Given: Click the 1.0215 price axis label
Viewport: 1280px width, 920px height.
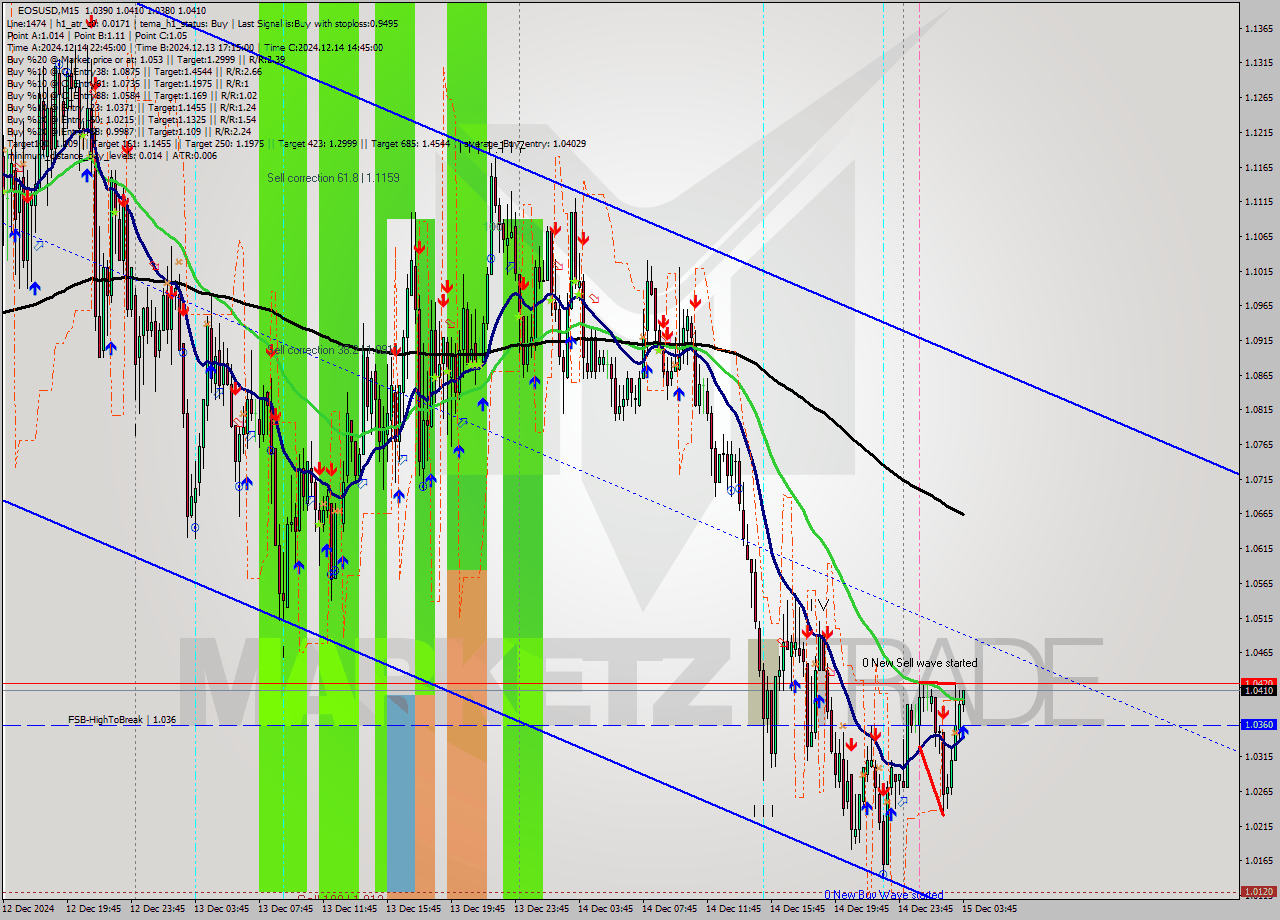Looking at the screenshot, I should (x=1258, y=825).
